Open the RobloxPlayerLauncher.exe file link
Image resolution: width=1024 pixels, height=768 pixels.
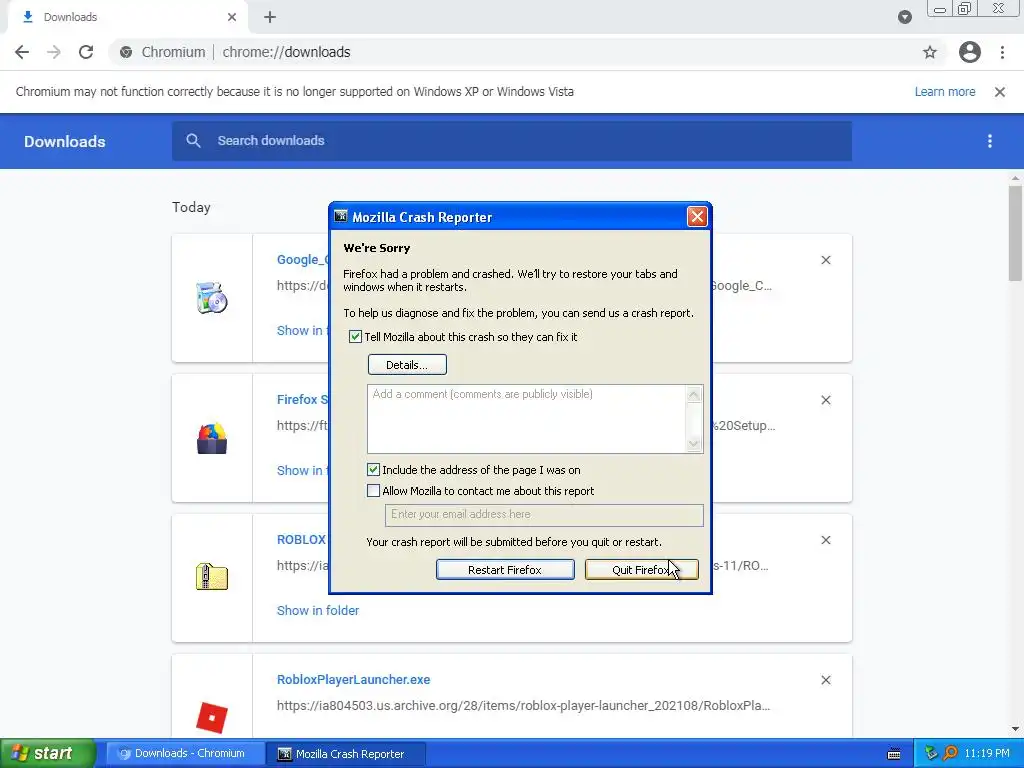(x=353, y=680)
